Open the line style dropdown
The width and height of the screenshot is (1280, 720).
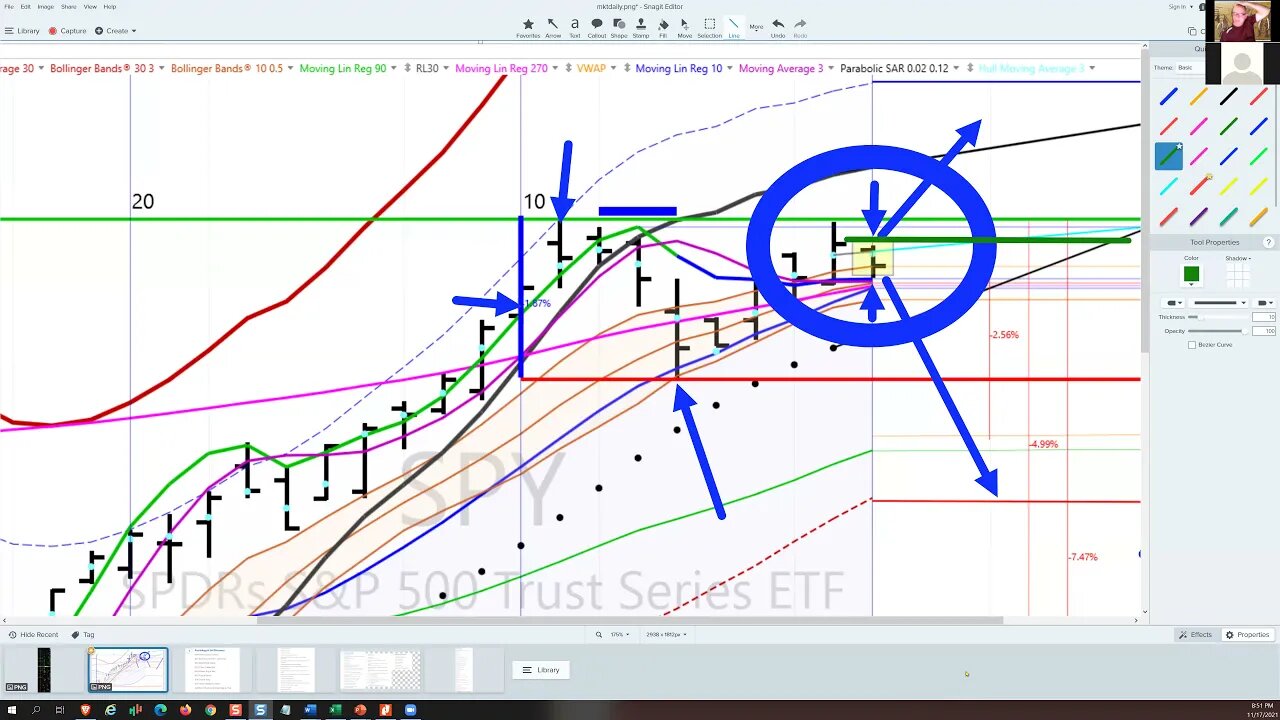[x=1219, y=302]
